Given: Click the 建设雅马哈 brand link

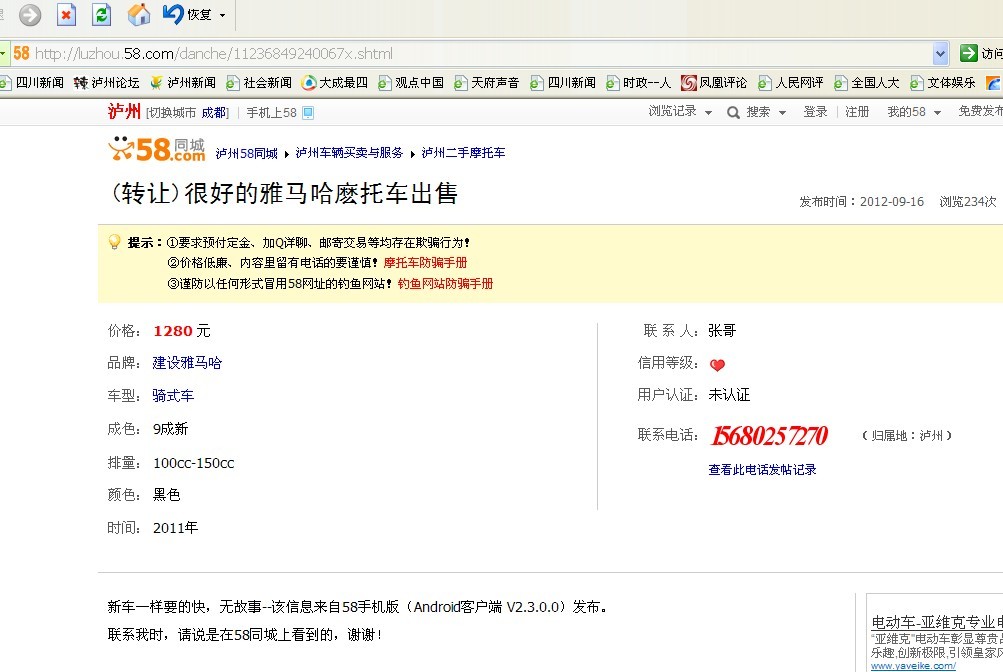Looking at the screenshot, I should click(x=187, y=363).
